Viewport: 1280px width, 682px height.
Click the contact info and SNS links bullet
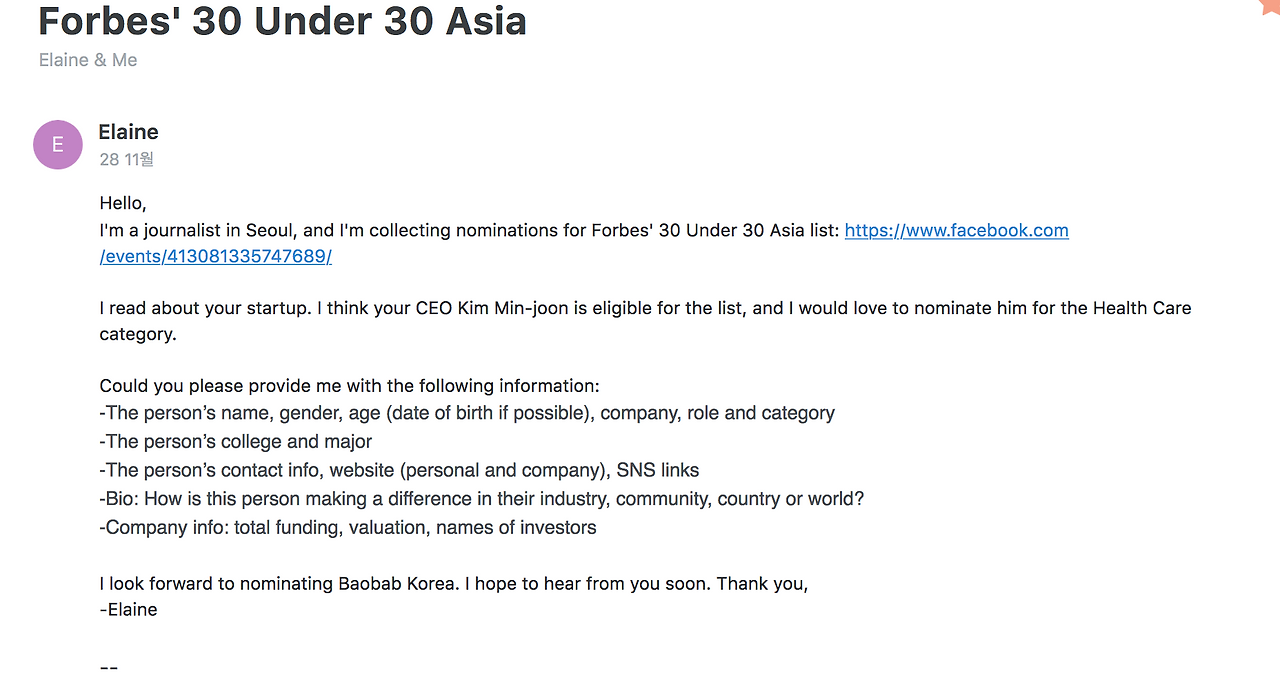tap(399, 471)
